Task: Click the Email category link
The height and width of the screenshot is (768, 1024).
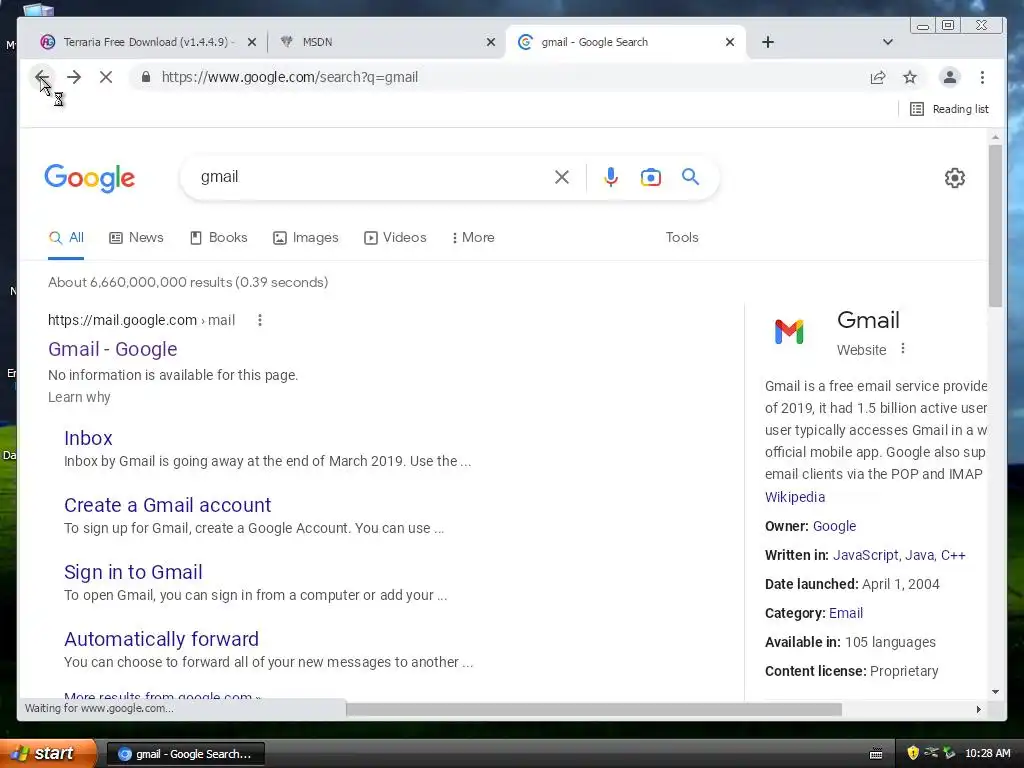Action: (846, 613)
